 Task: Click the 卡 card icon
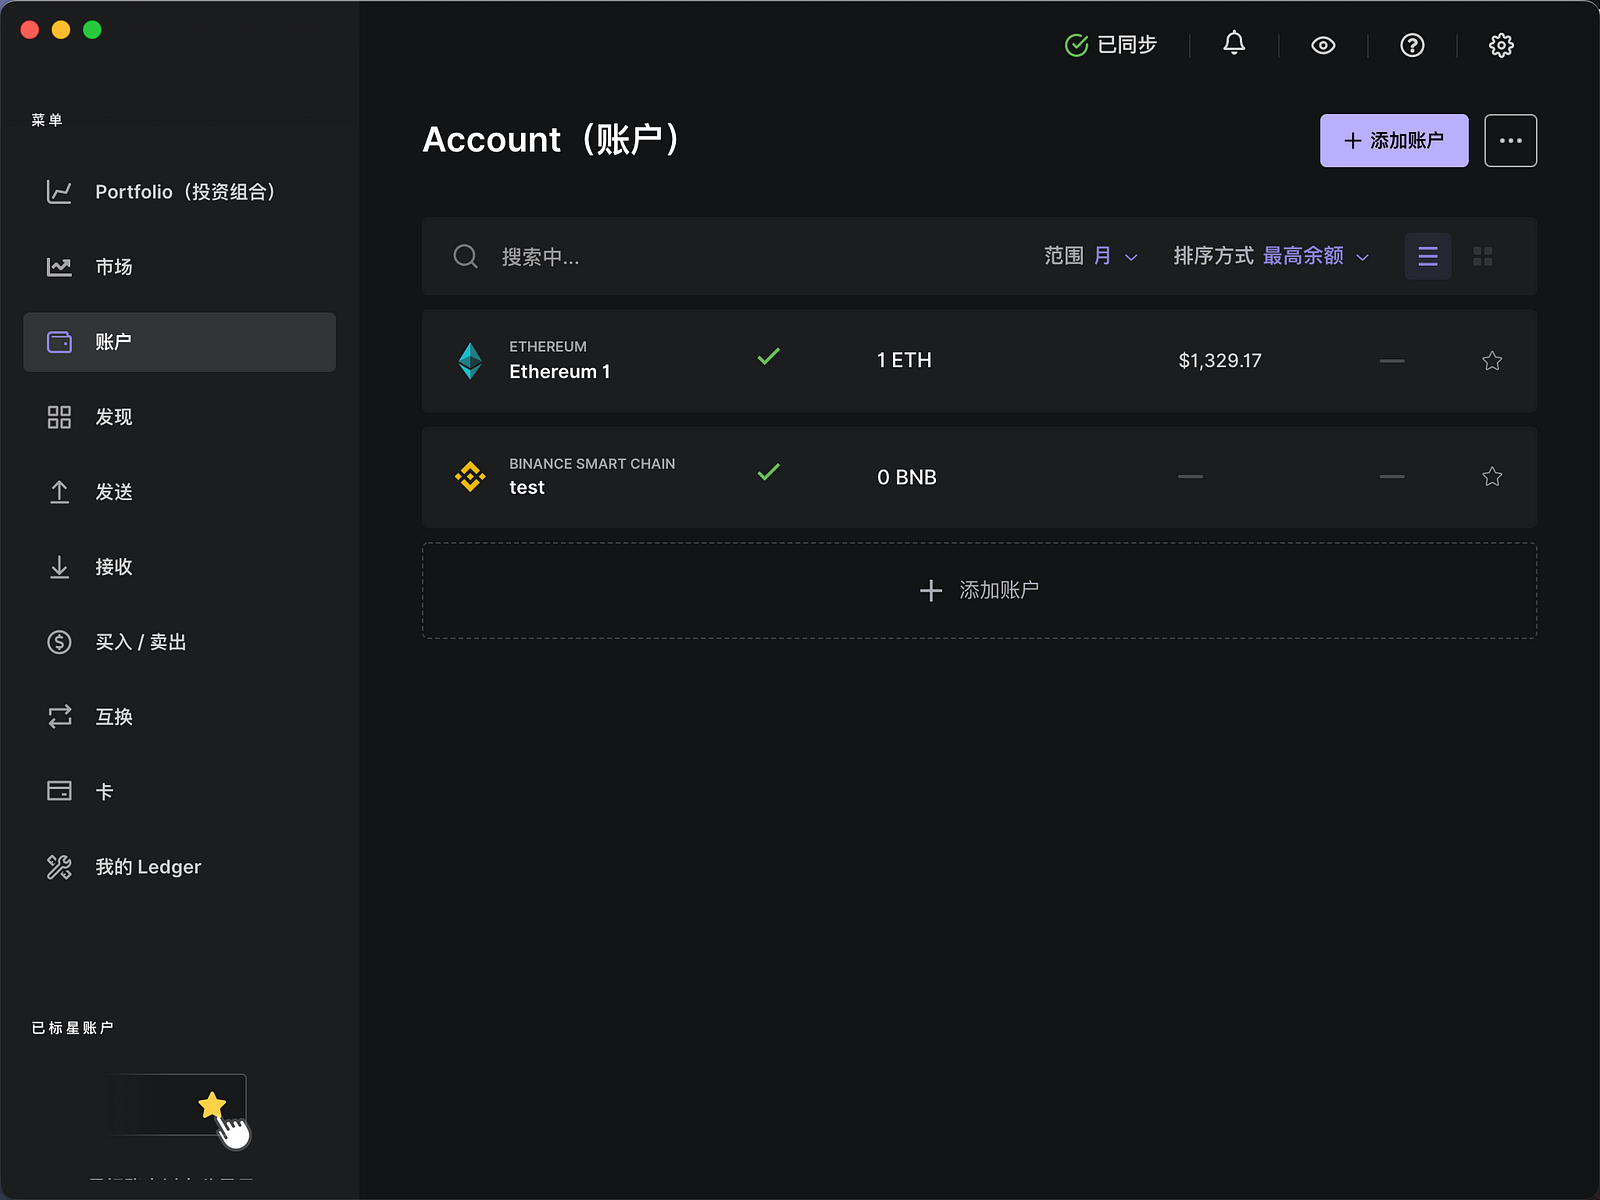tap(59, 791)
